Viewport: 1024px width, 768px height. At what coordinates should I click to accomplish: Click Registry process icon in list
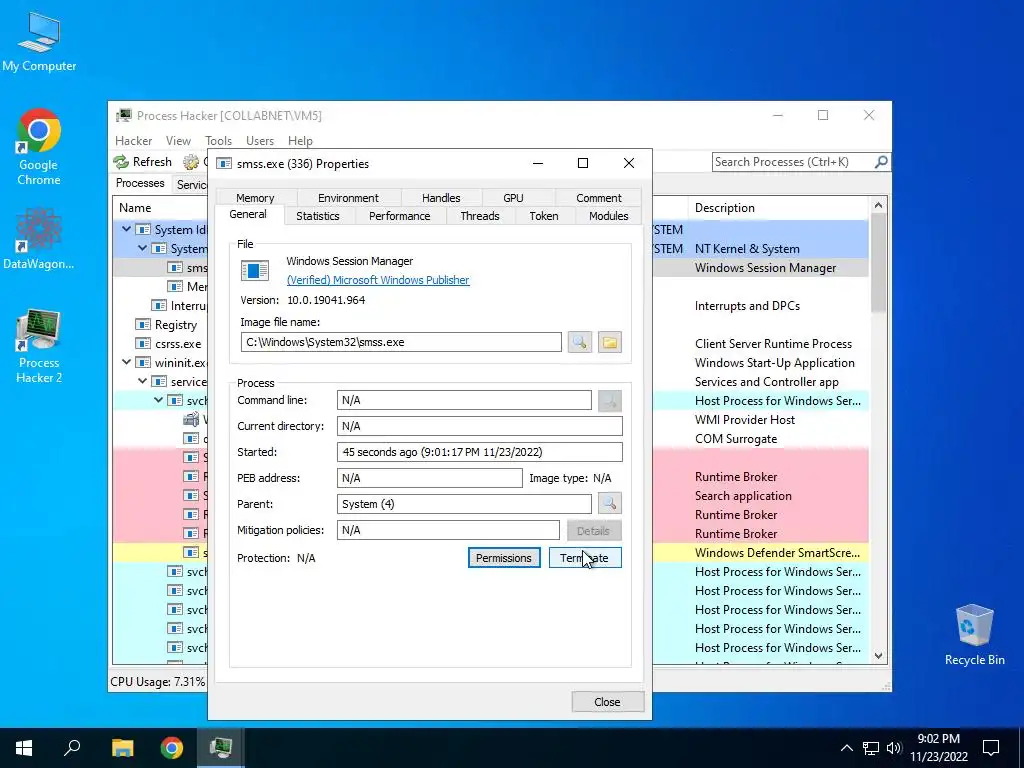[x=142, y=325]
